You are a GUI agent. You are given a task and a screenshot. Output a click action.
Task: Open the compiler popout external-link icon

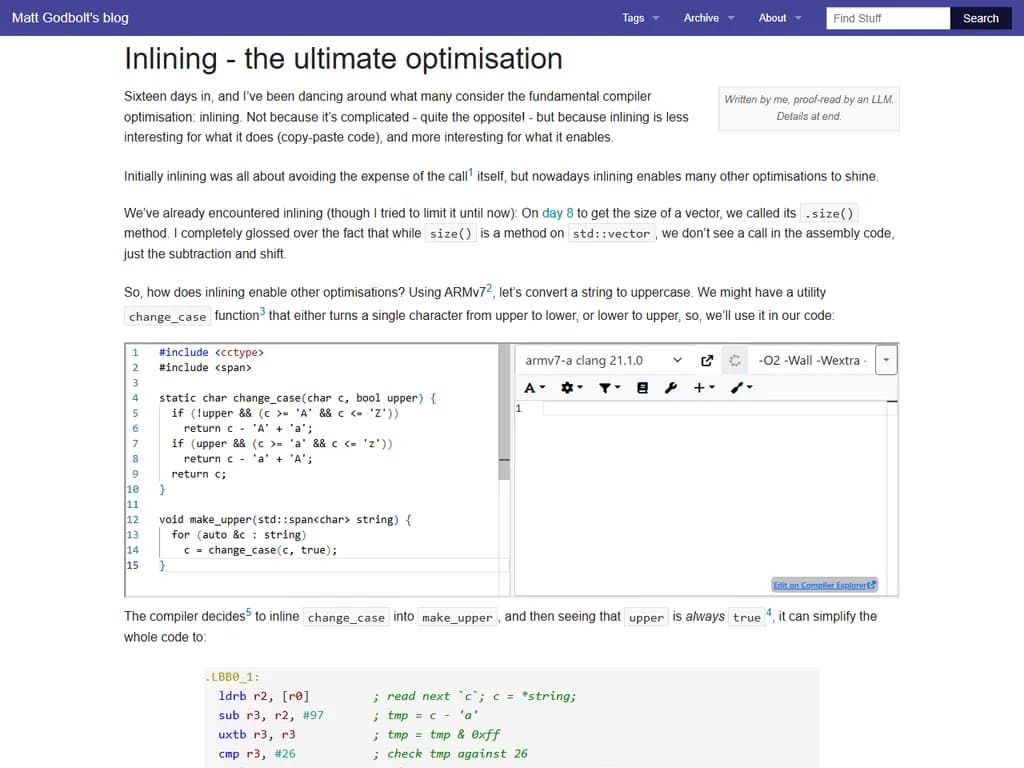click(707, 360)
